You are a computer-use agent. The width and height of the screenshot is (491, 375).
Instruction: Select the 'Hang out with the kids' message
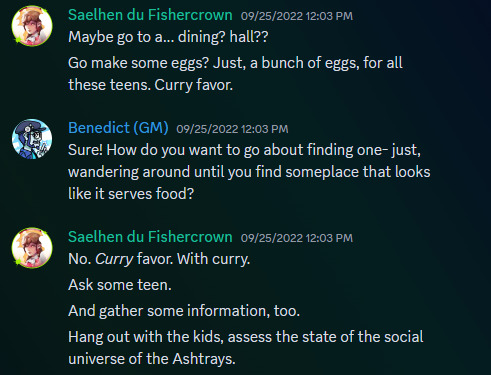pos(246,348)
